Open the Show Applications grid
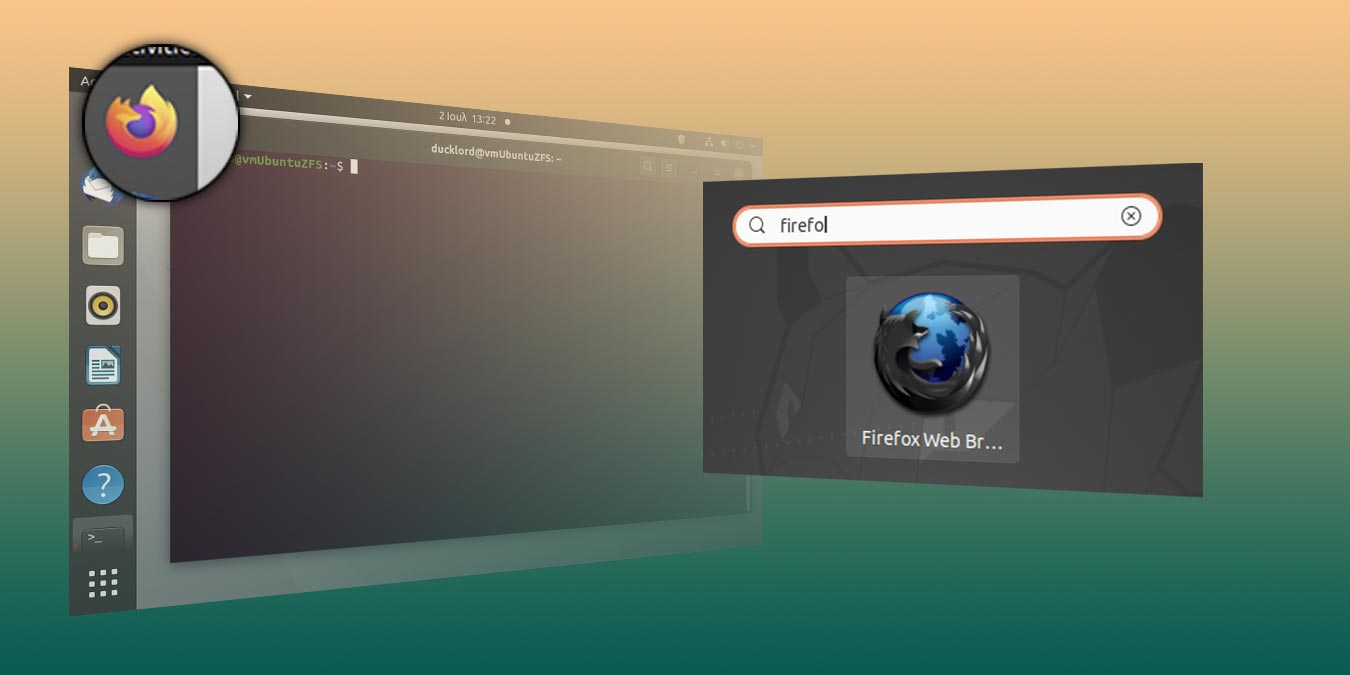 [x=103, y=582]
